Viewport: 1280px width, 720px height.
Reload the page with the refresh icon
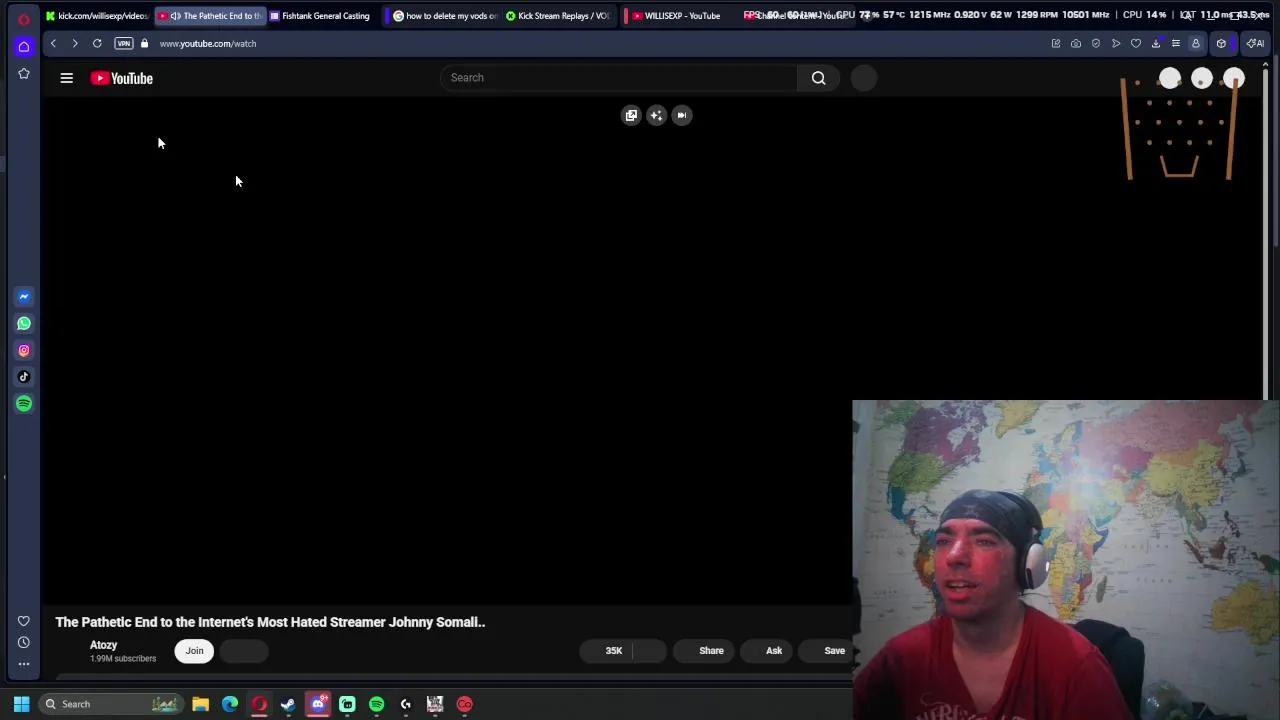point(97,43)
